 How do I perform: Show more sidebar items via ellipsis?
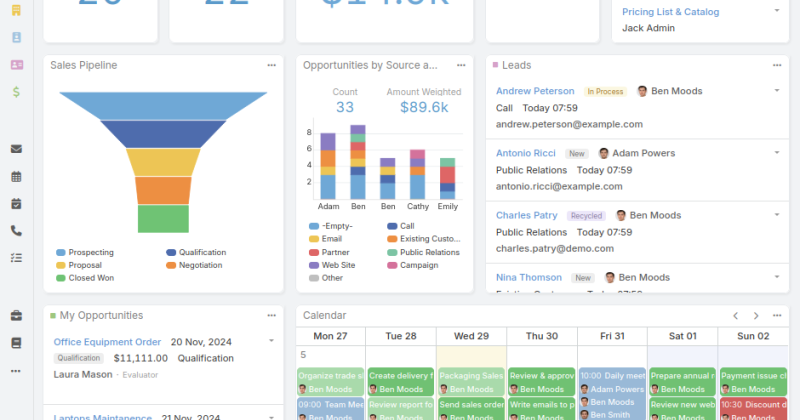click(x=16, y=371)
